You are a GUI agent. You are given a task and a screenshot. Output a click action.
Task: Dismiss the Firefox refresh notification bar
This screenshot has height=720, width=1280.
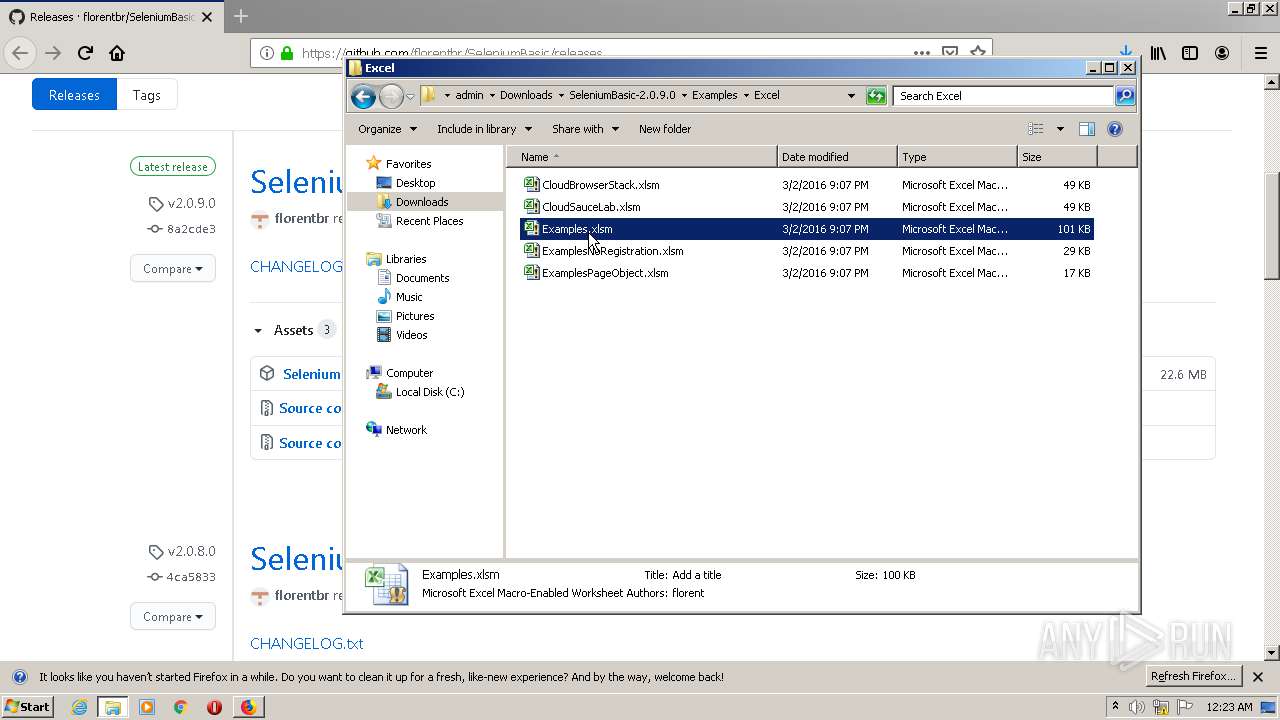tap(1258, 677)
